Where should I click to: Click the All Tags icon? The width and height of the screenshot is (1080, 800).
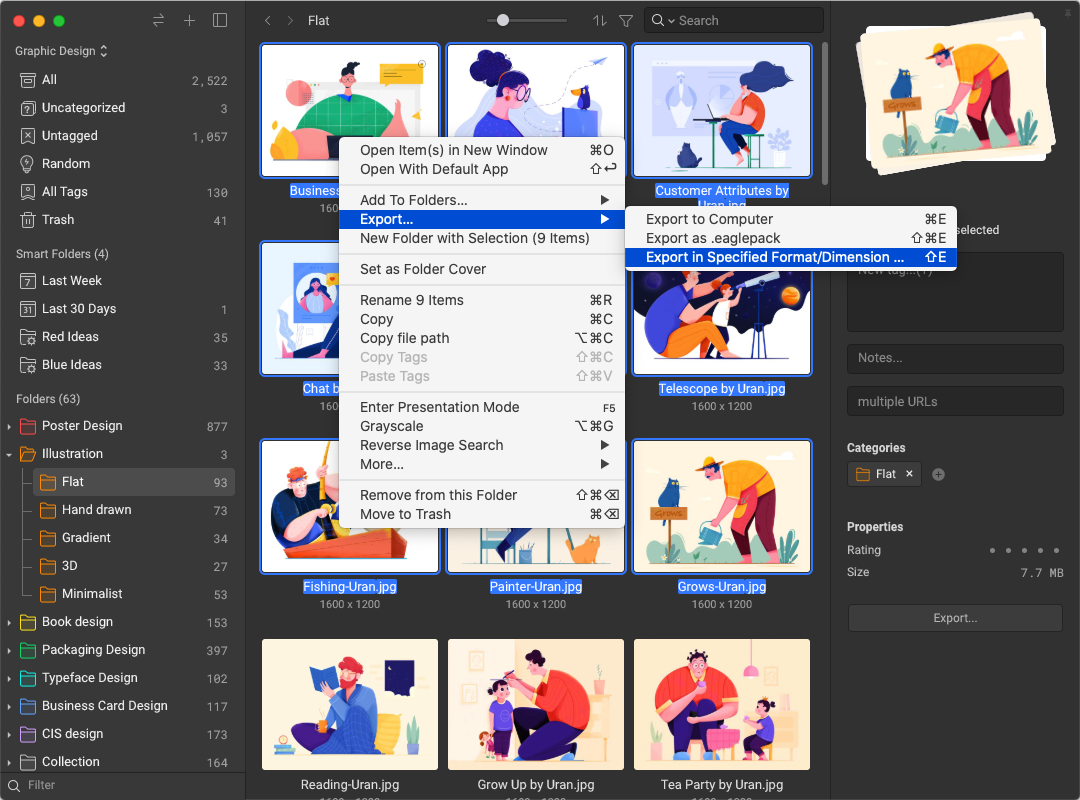(x=28, y=192)
